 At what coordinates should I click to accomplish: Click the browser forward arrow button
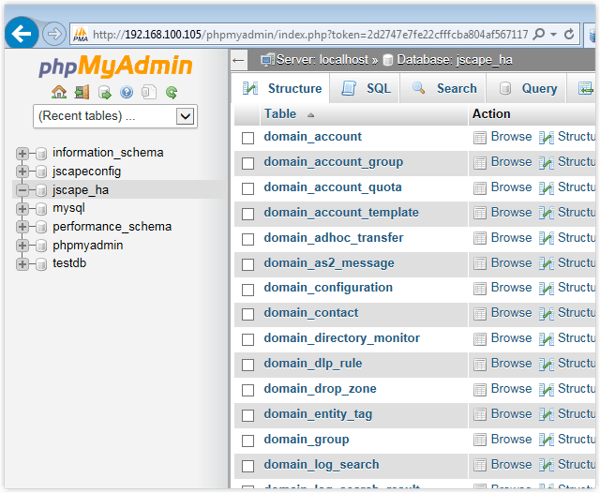click(54, 34)
